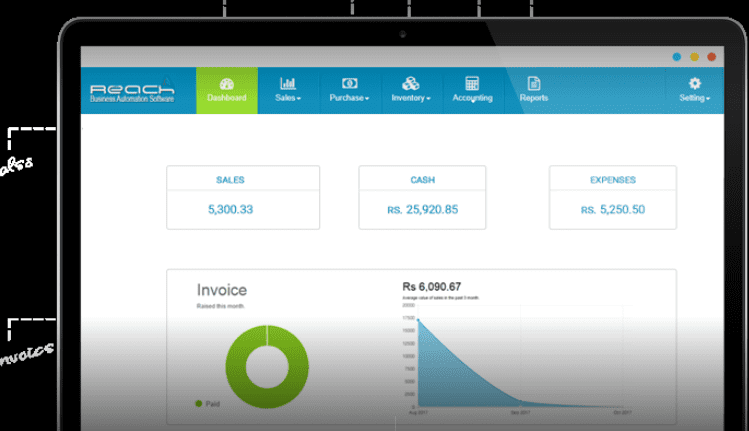Click the Reach Business Automation Software logo

(x=132, y=92)
